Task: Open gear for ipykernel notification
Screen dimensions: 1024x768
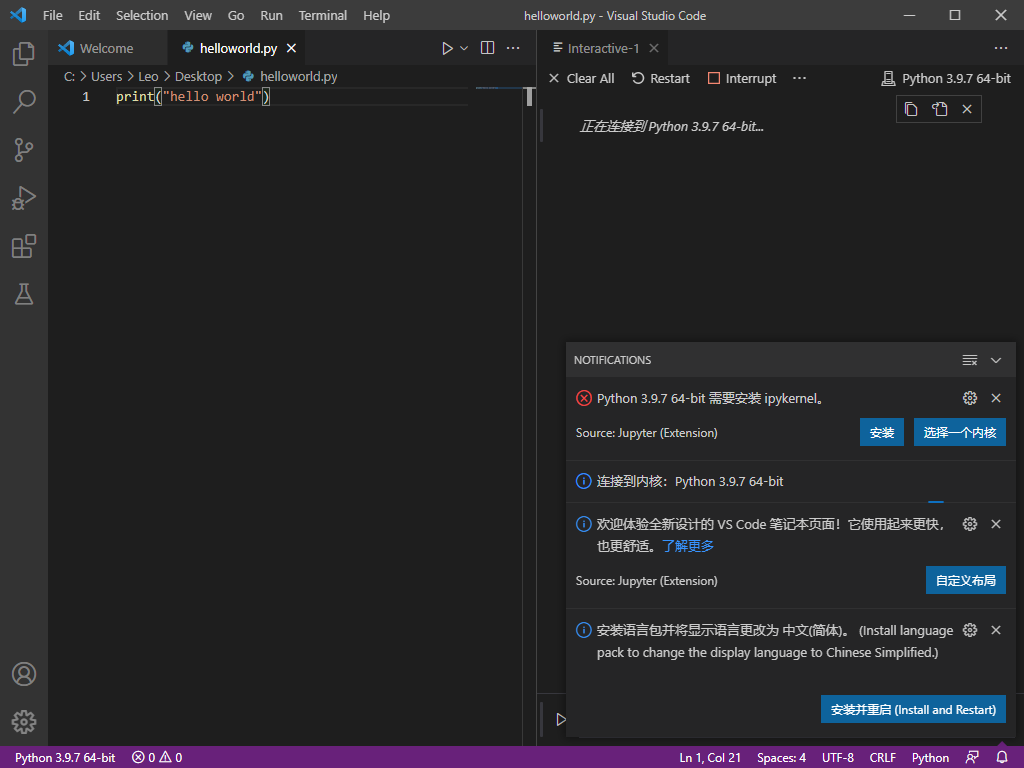Action: click(970, 398)
